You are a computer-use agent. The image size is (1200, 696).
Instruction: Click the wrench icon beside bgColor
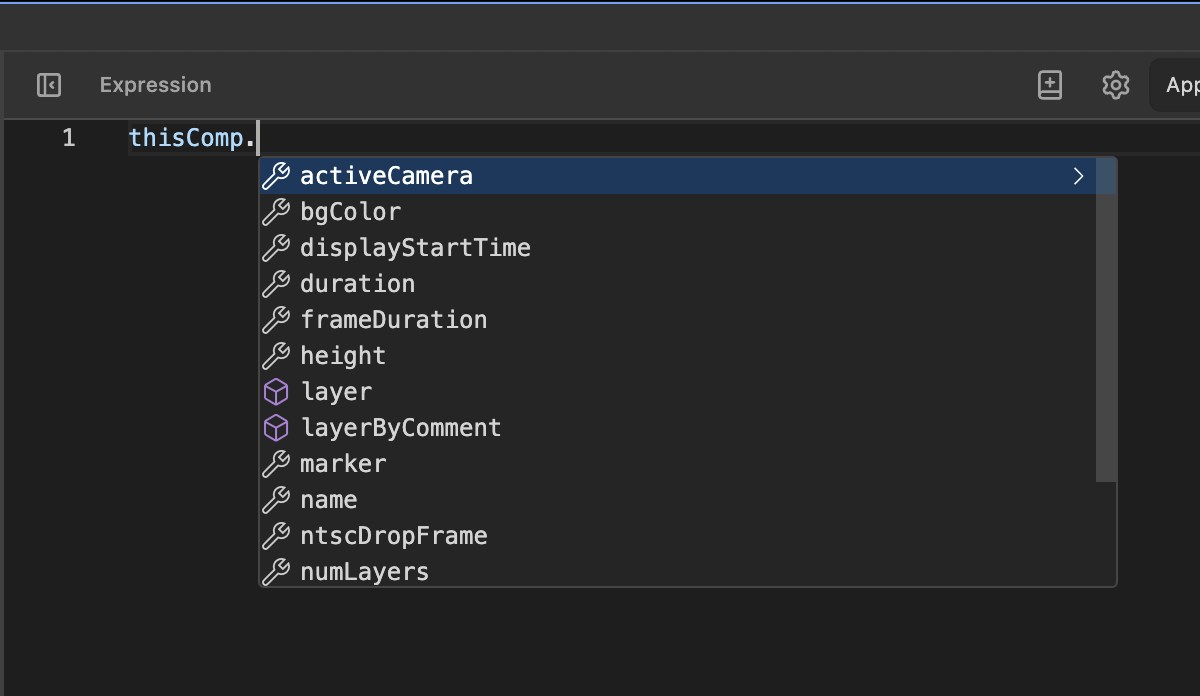pos(277,211)
